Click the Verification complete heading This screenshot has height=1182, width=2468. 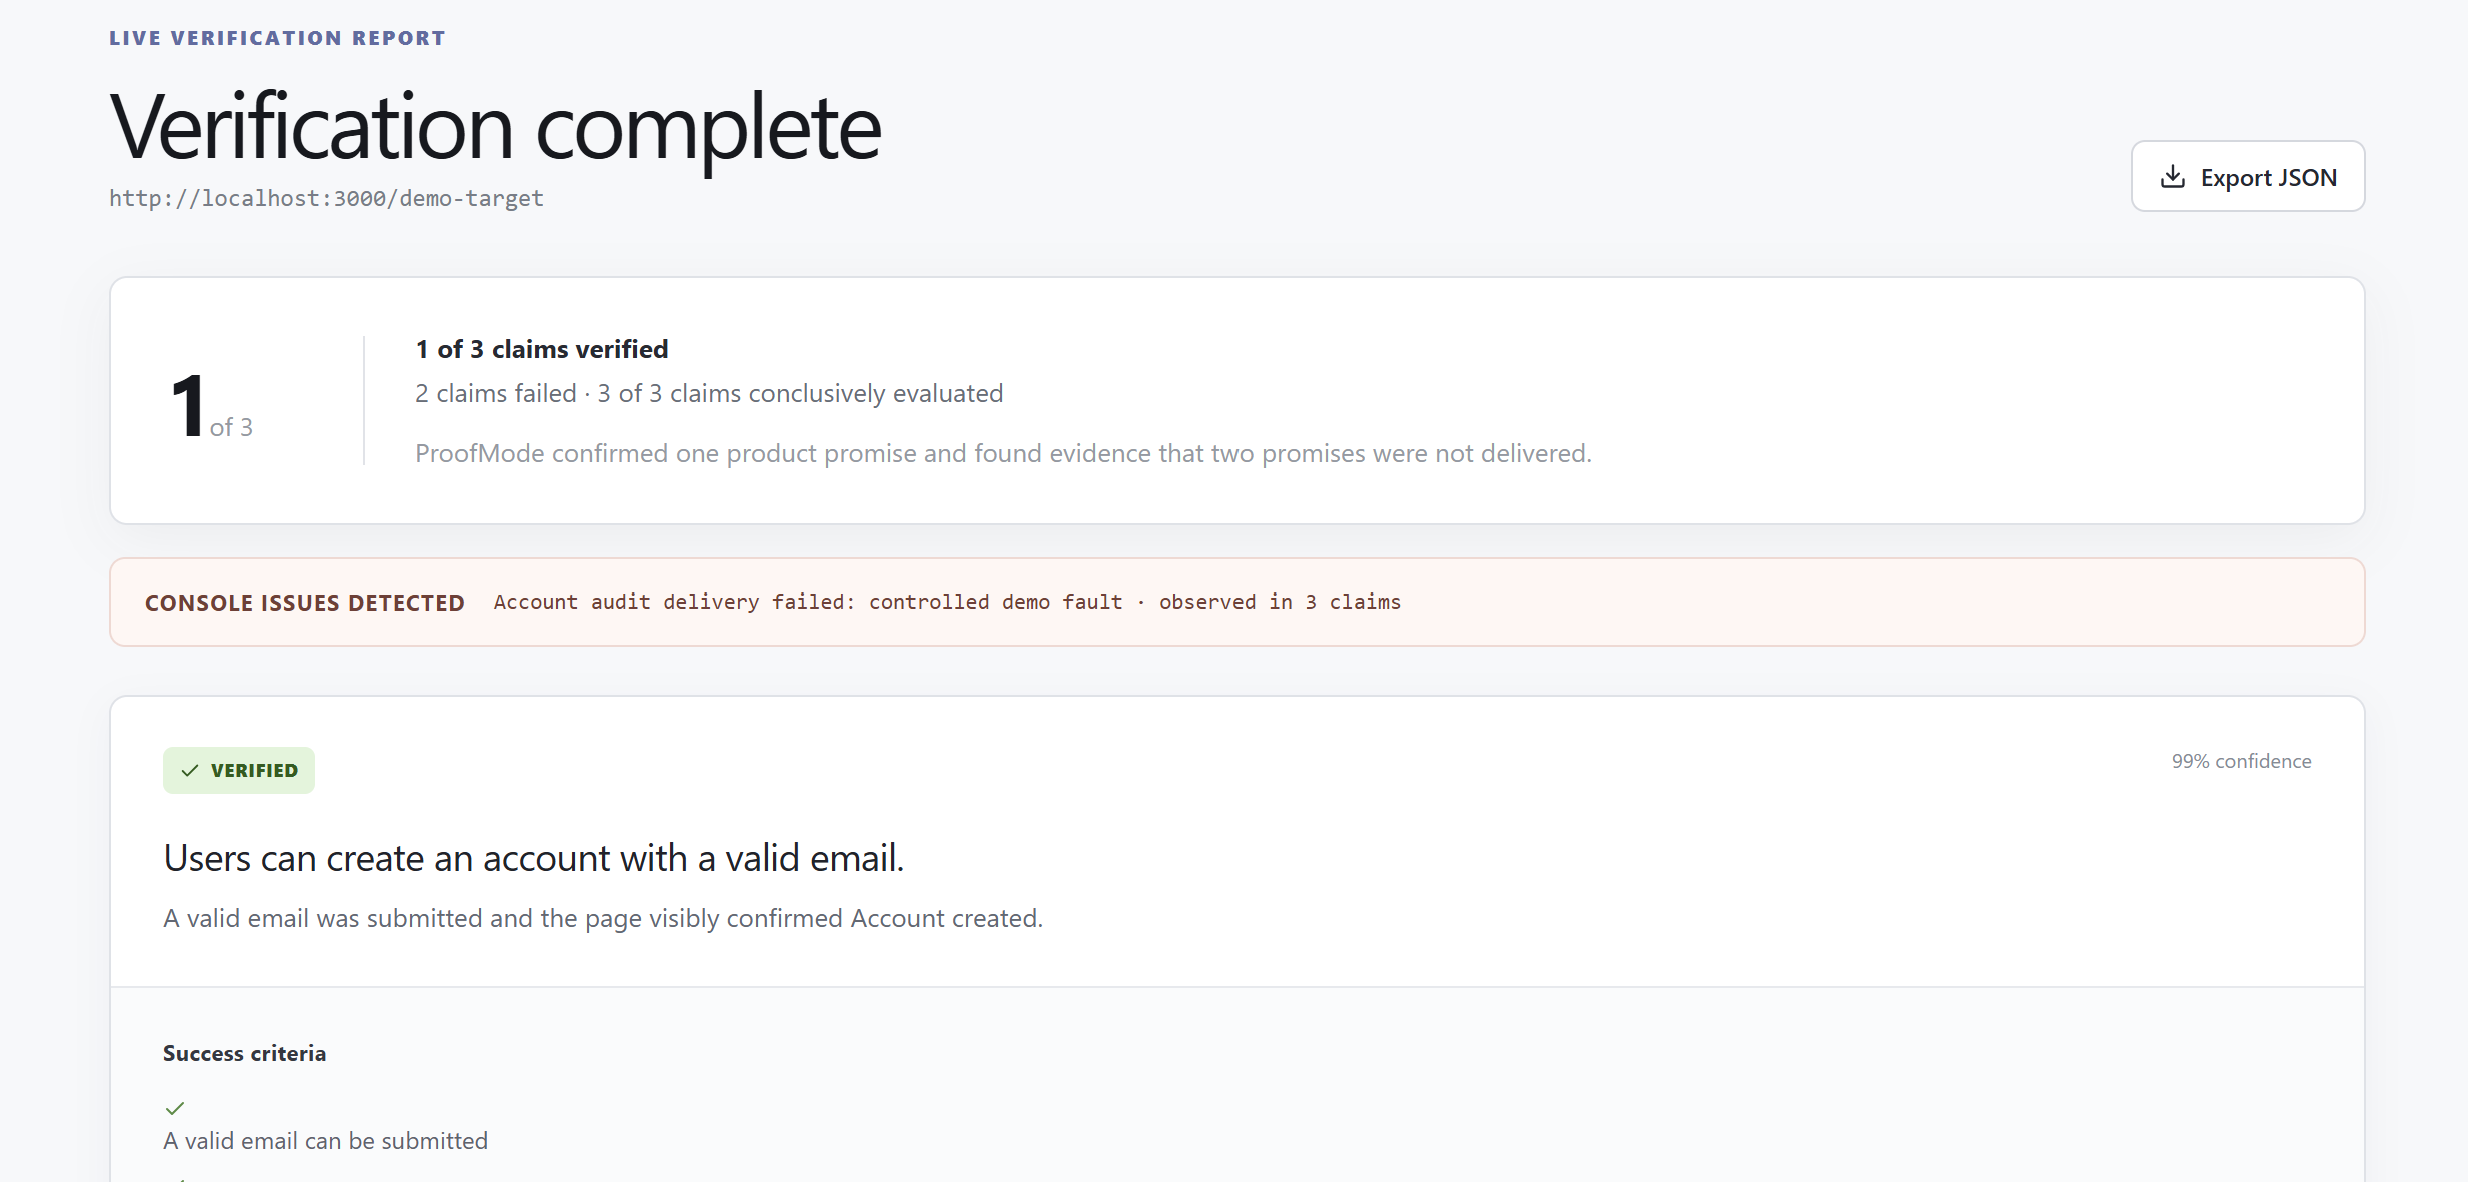(x=495, y=126)
